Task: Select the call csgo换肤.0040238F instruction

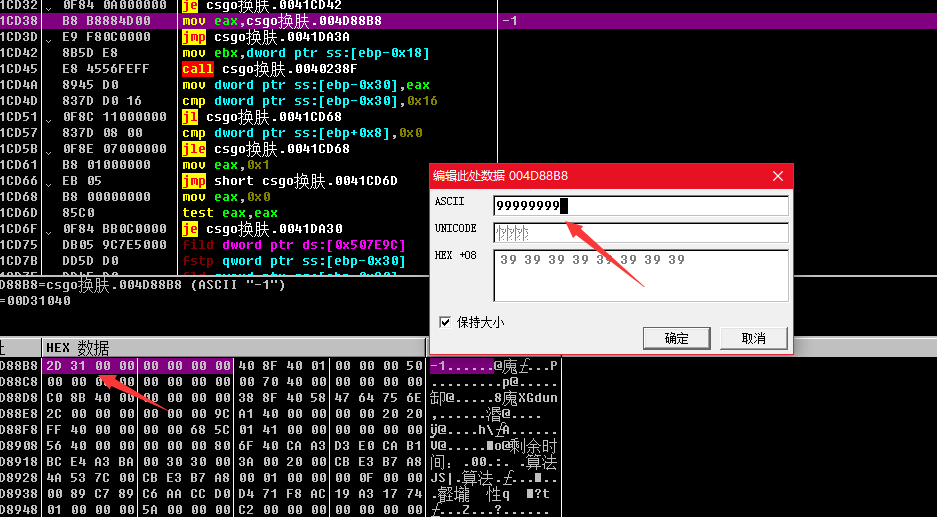Action: tap(270, 69)
